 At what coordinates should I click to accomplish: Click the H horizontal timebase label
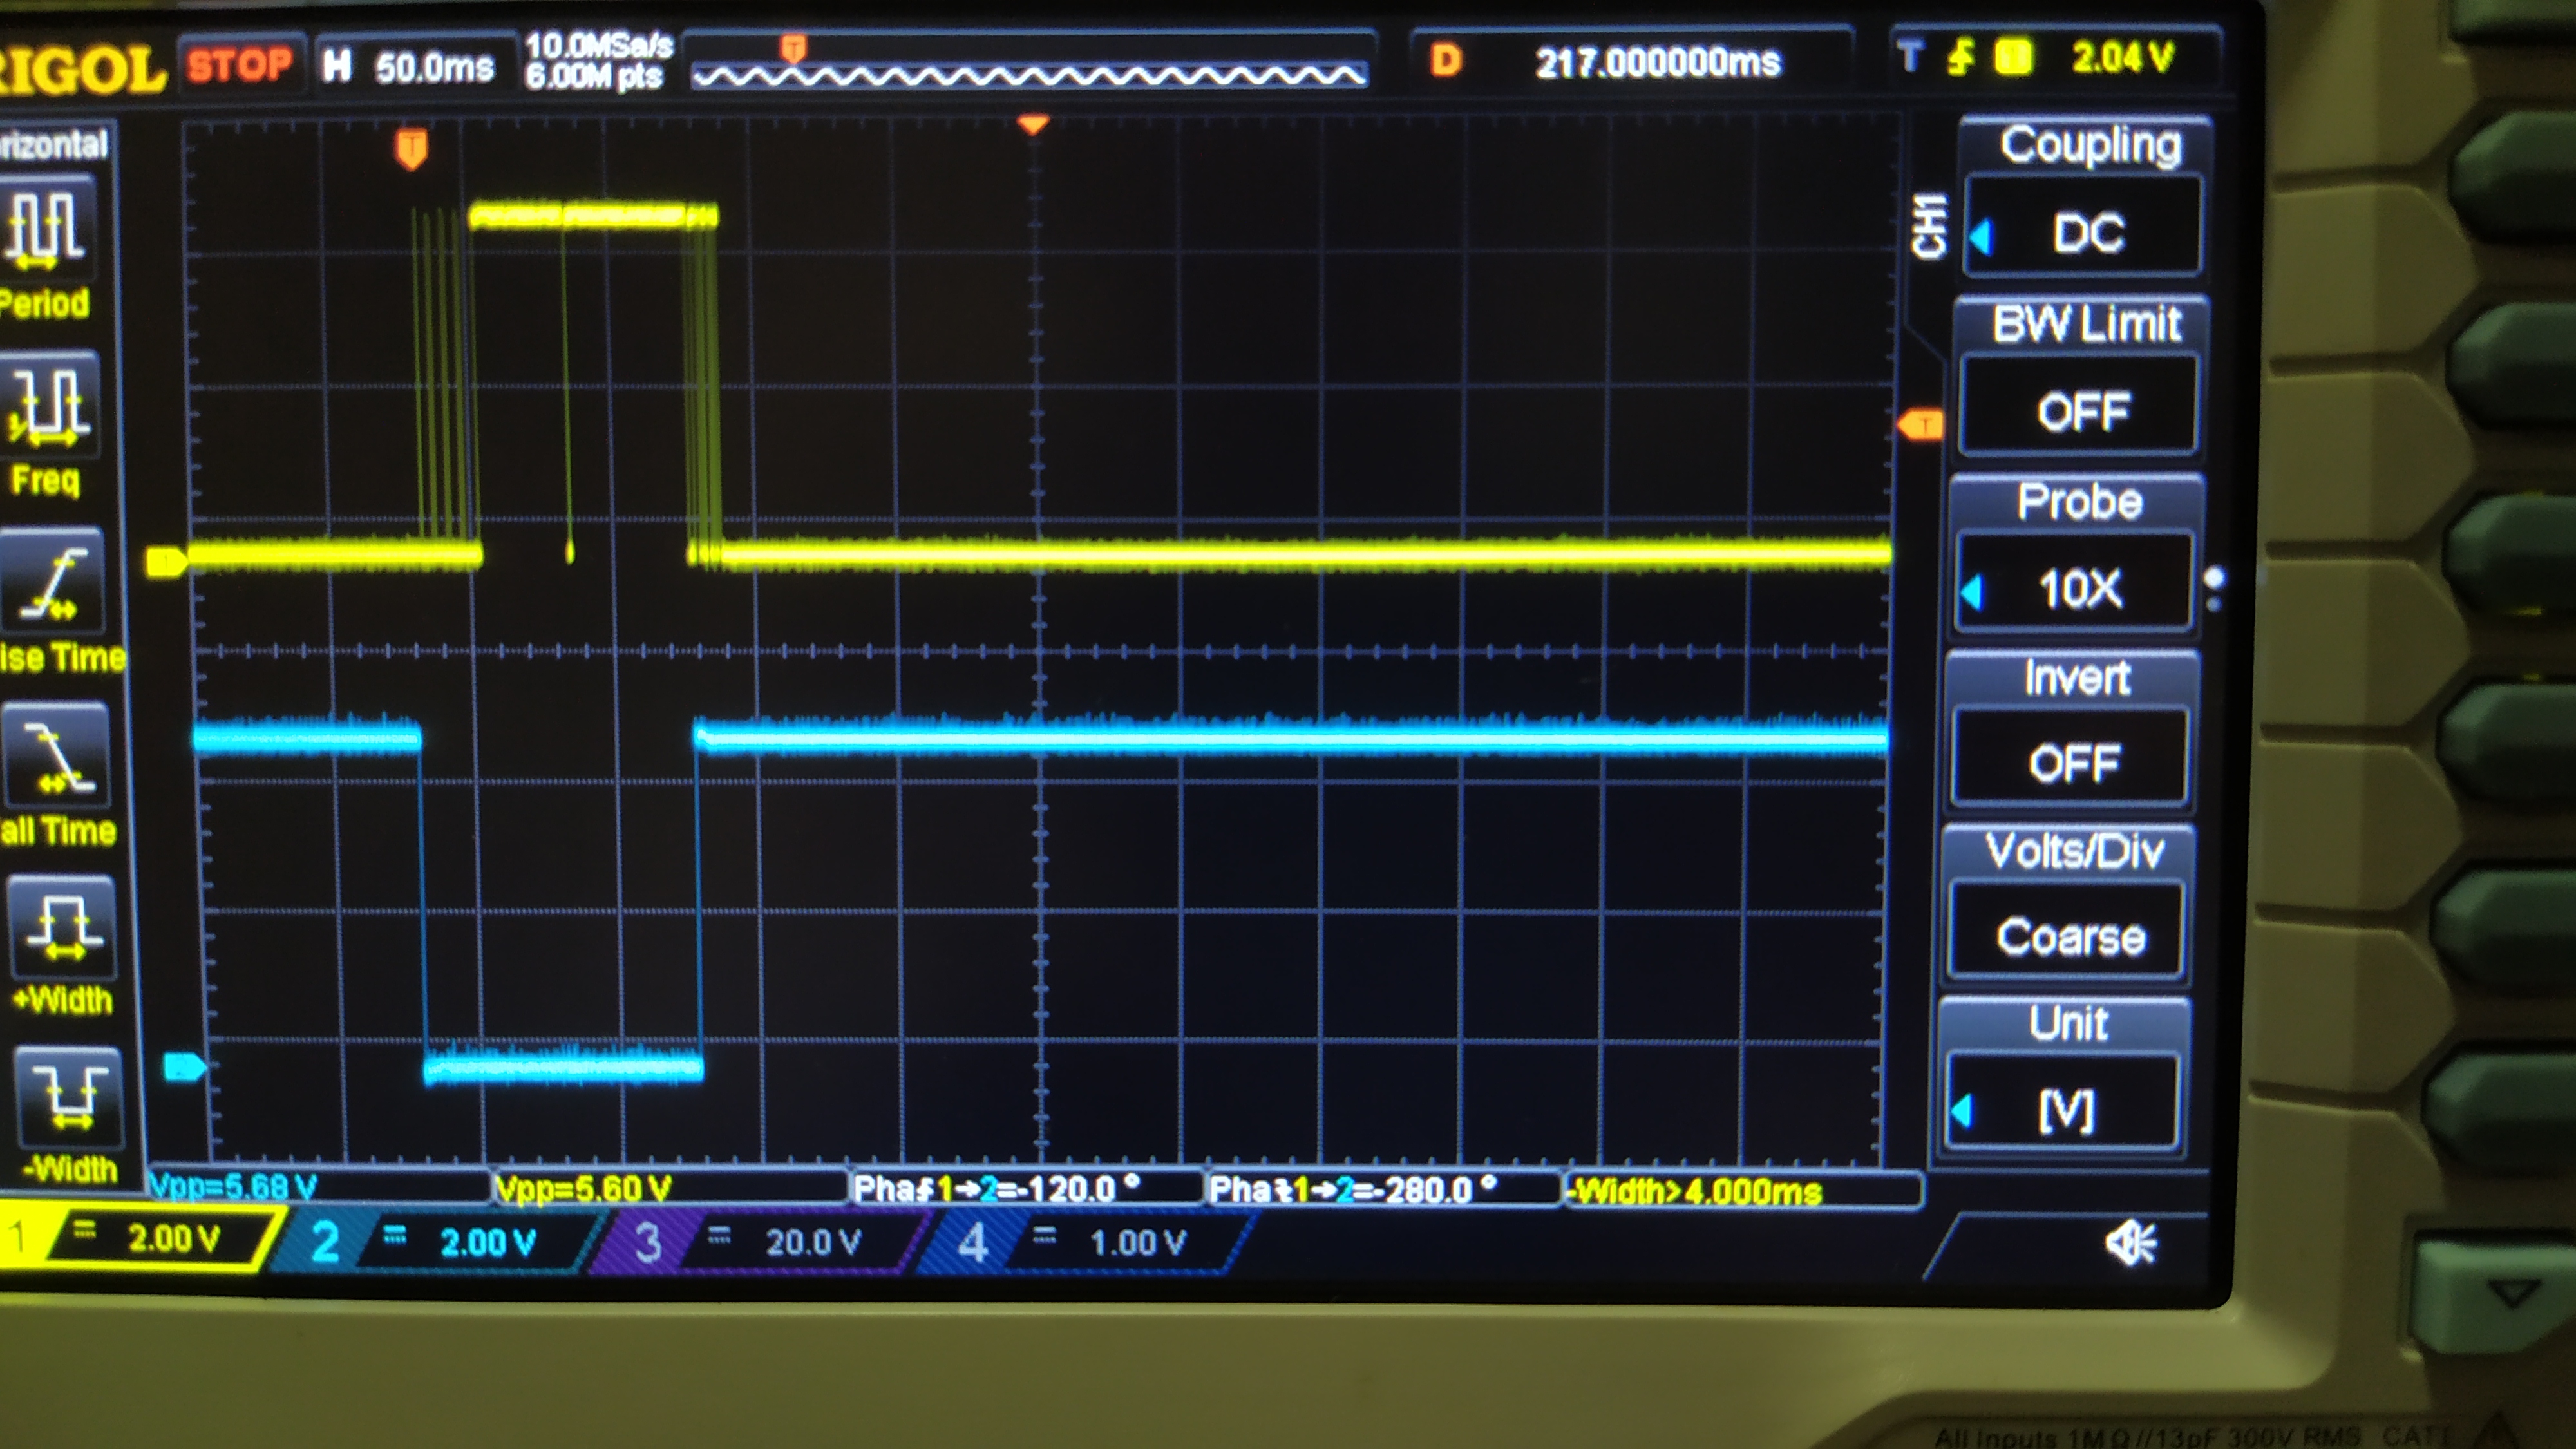(x=337, y=65)
